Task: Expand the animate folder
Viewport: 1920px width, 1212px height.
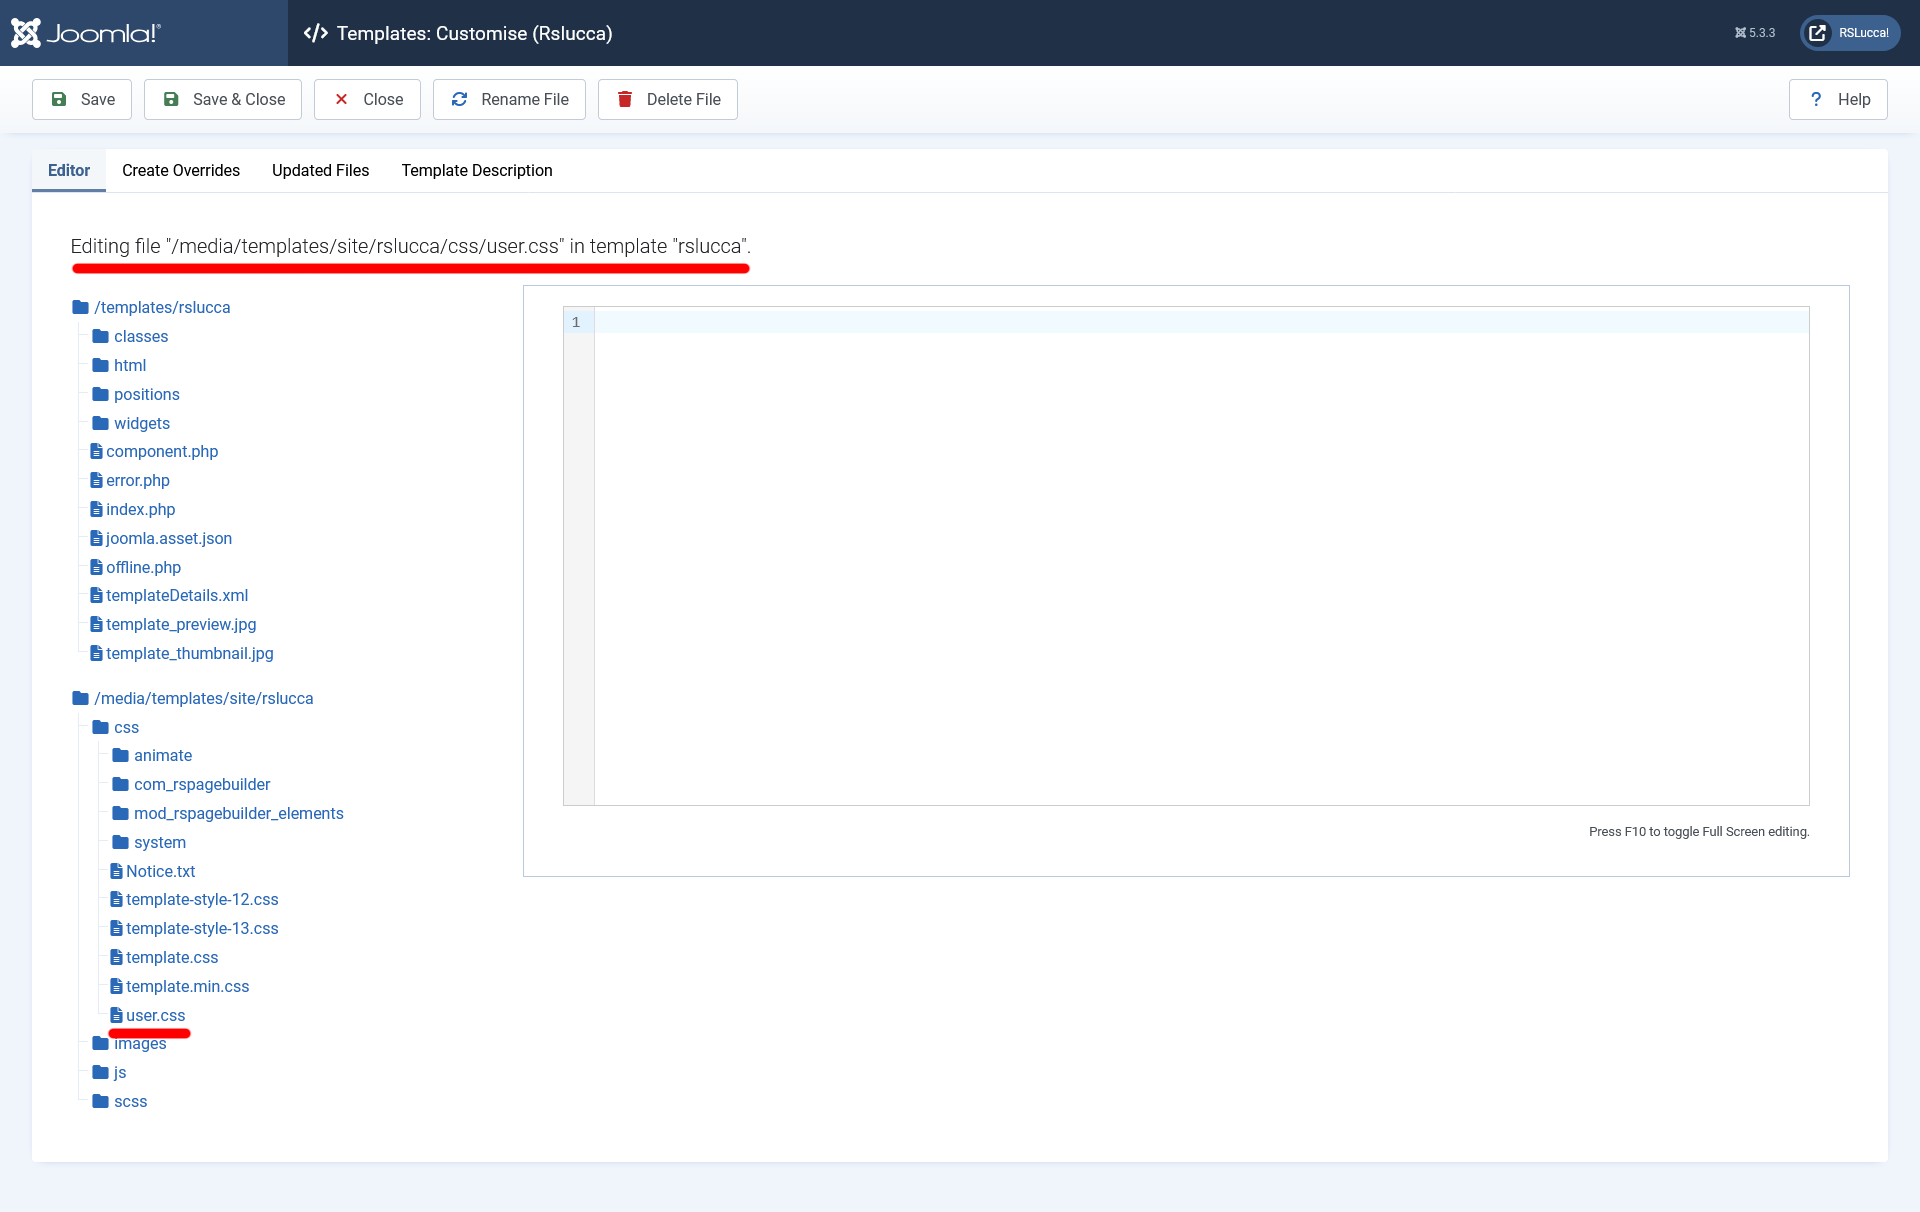Action: (162, 755)
